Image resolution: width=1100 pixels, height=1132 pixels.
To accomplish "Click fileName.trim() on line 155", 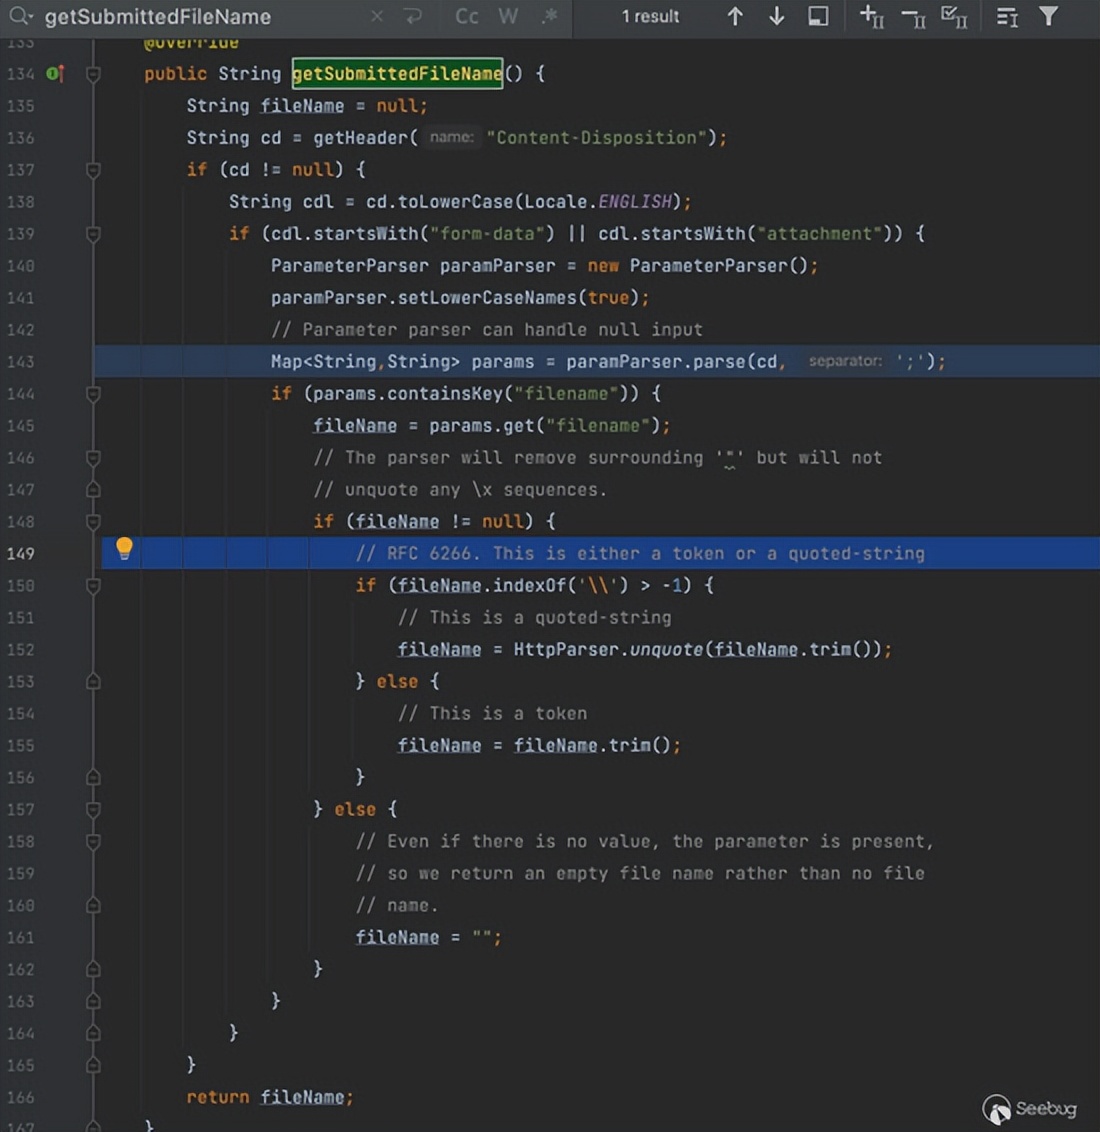I will [x=593, y=746].
